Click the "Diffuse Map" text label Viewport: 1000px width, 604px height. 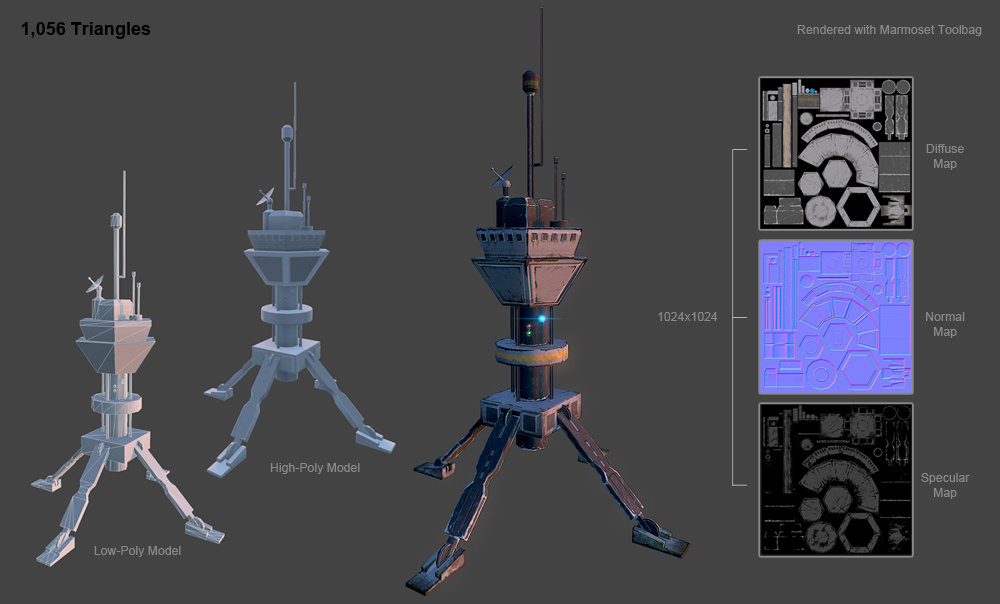click(944, 156)
